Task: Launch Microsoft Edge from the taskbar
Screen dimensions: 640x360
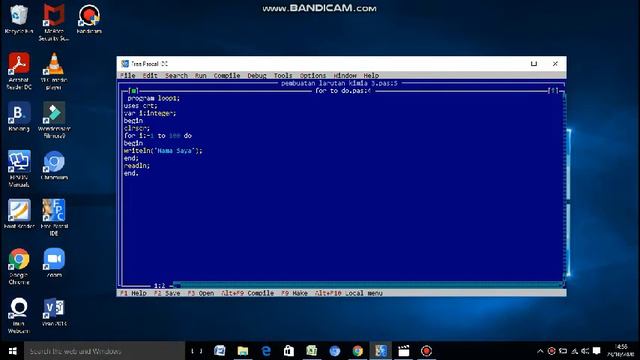Action: point(266,351)
